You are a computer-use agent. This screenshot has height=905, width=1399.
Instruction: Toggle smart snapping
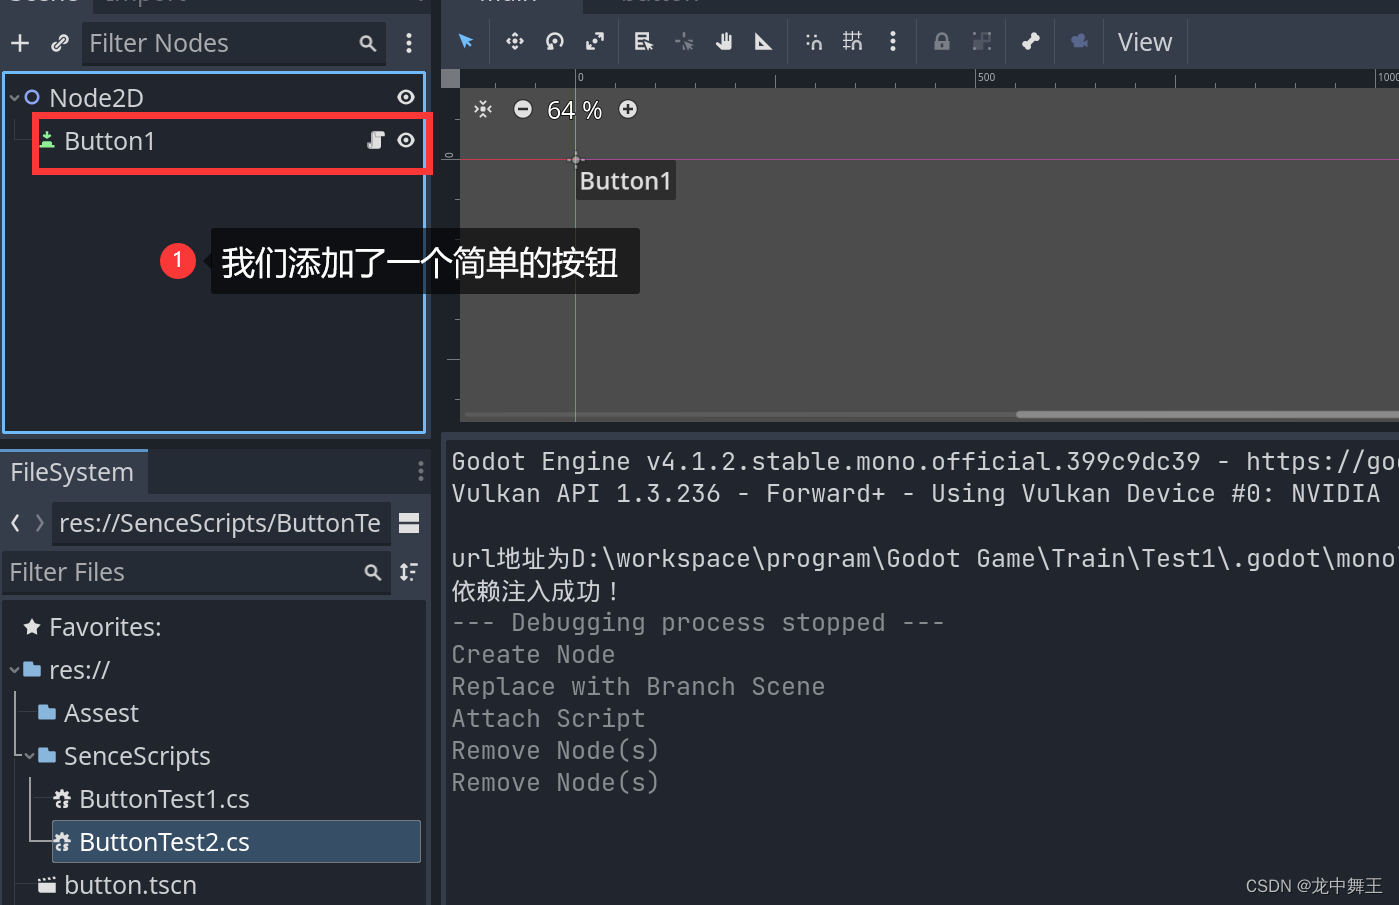pos(813,41)
